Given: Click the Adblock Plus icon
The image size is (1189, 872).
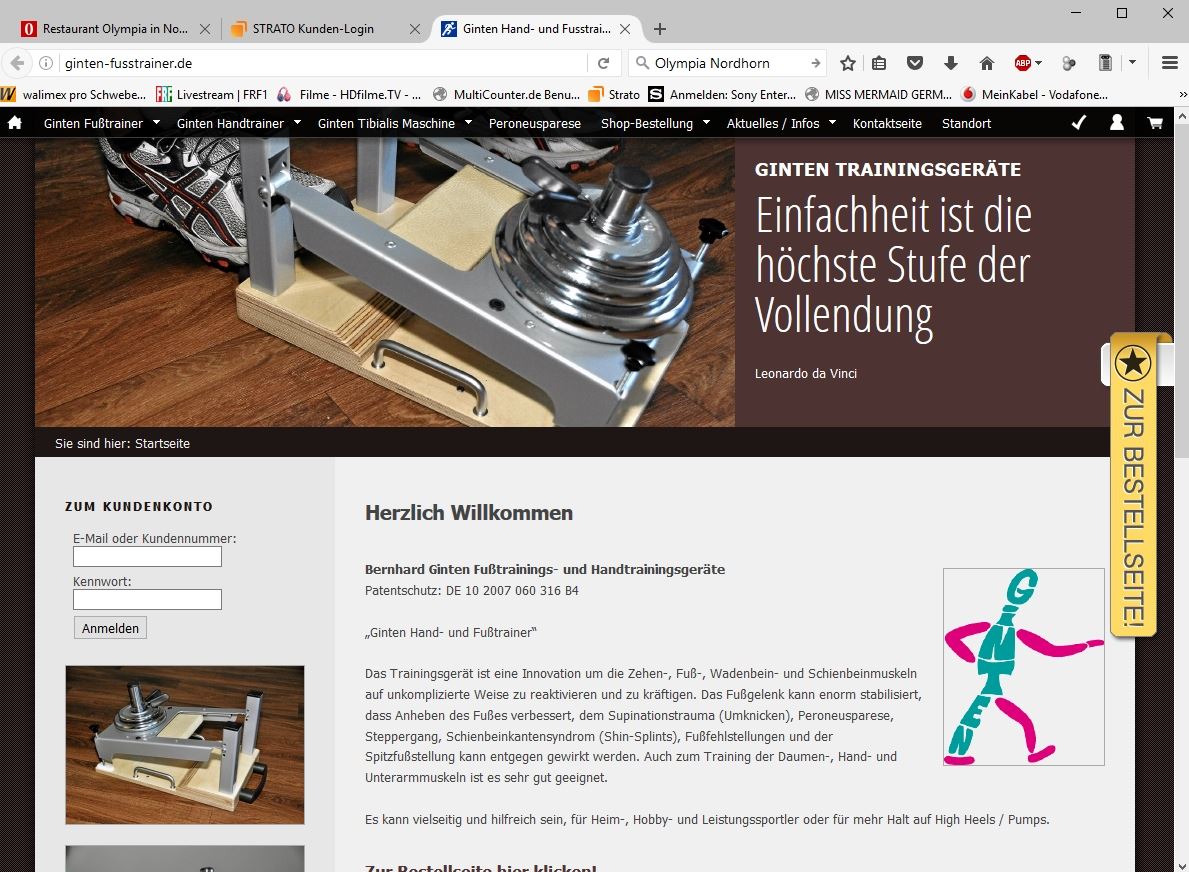Looking at the screenshot, I should click(x=1023, y=63).
